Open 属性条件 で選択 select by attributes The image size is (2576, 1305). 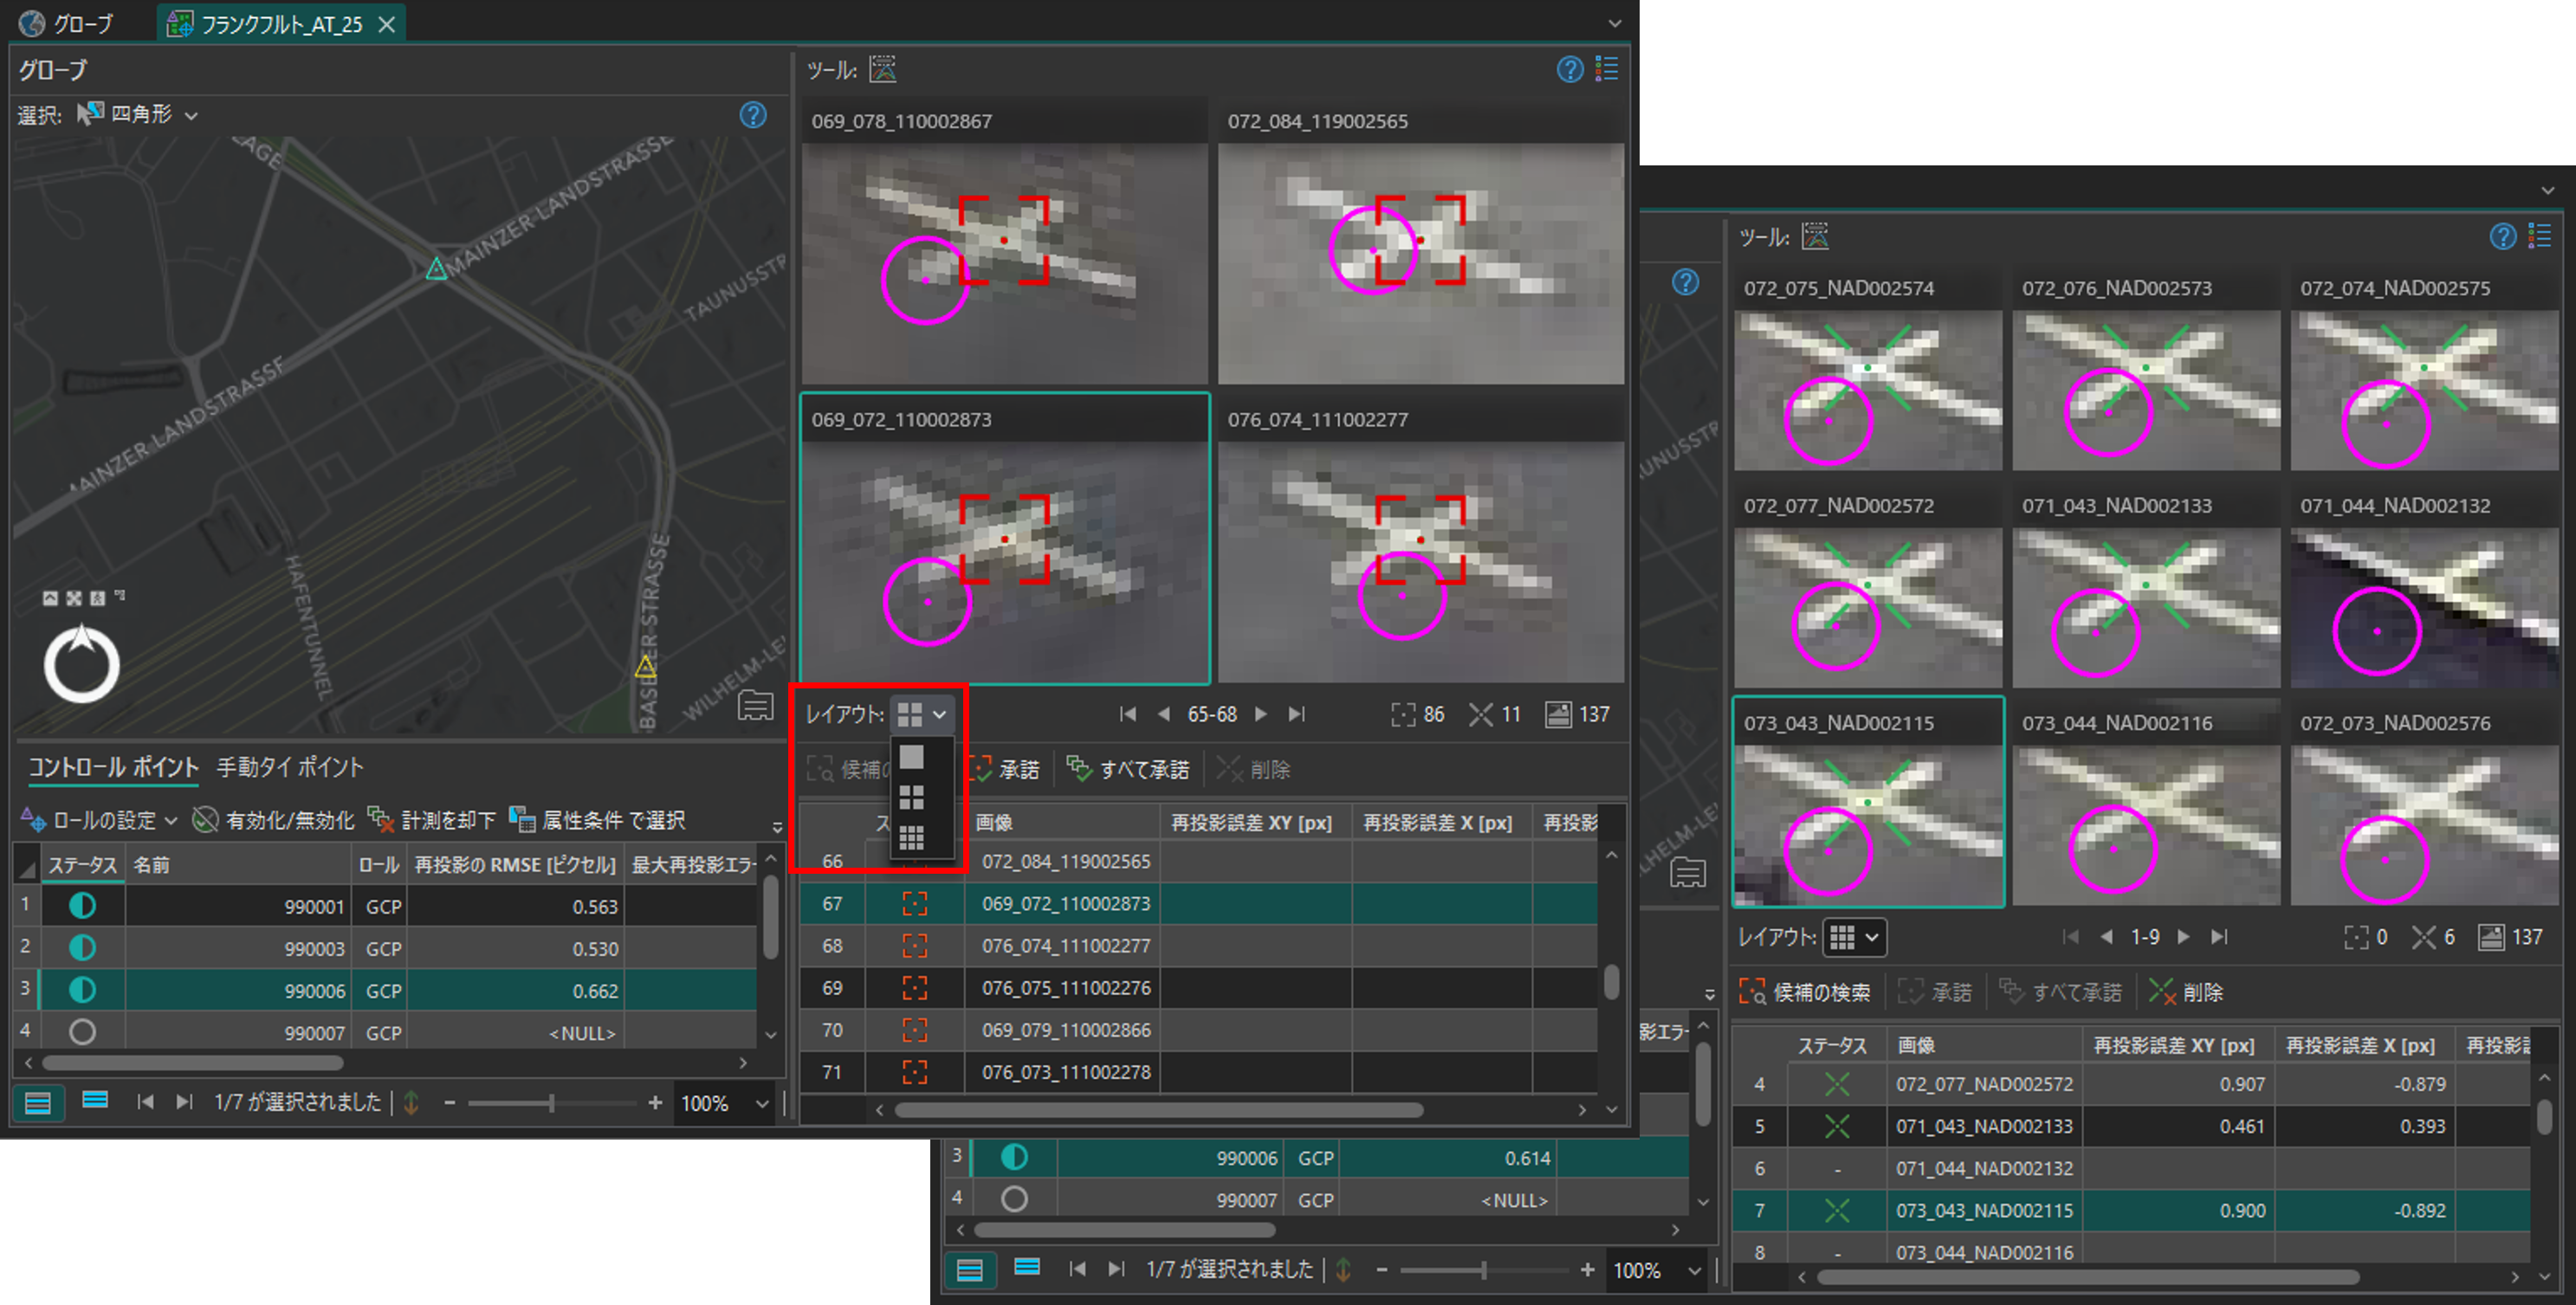point(597,820)
